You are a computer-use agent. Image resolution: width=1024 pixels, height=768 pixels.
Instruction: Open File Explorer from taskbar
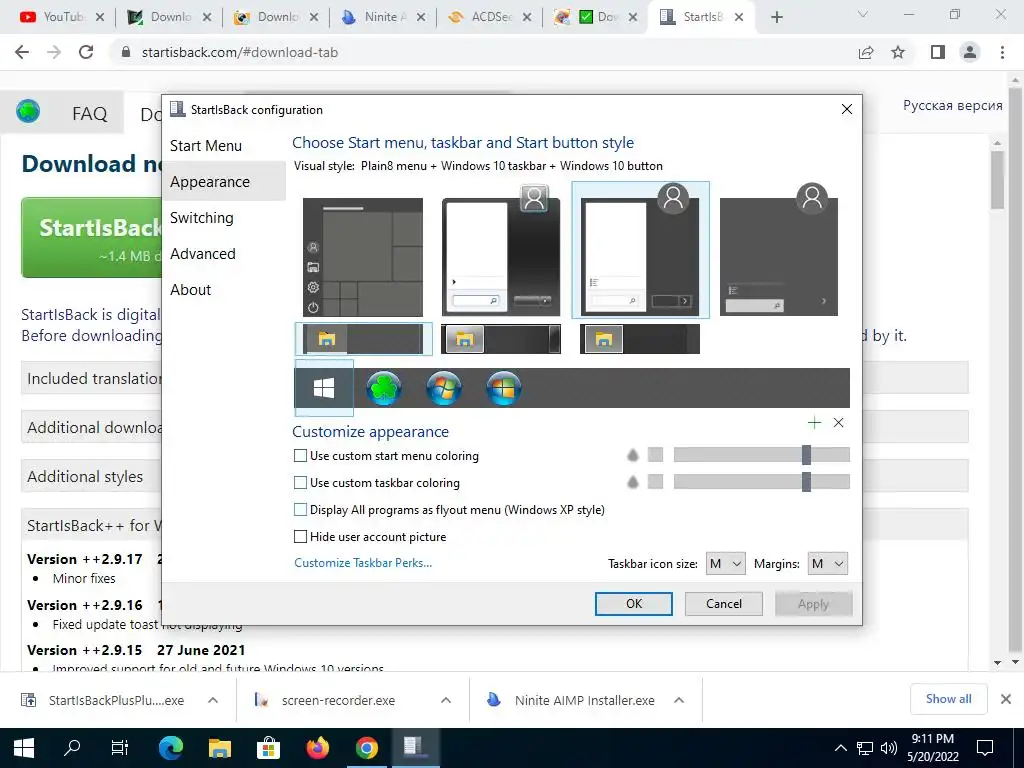tap(219, 748)
